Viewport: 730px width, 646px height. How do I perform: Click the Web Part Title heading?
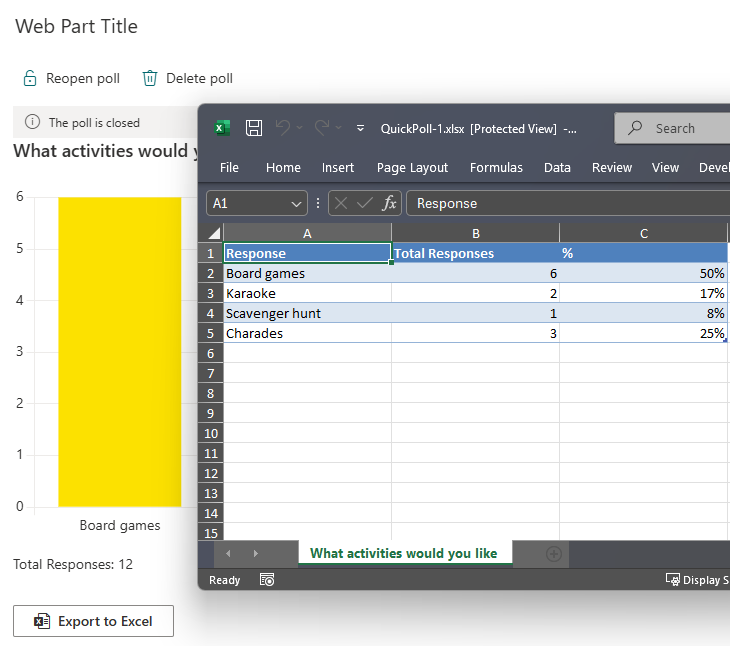click(76, 26)
